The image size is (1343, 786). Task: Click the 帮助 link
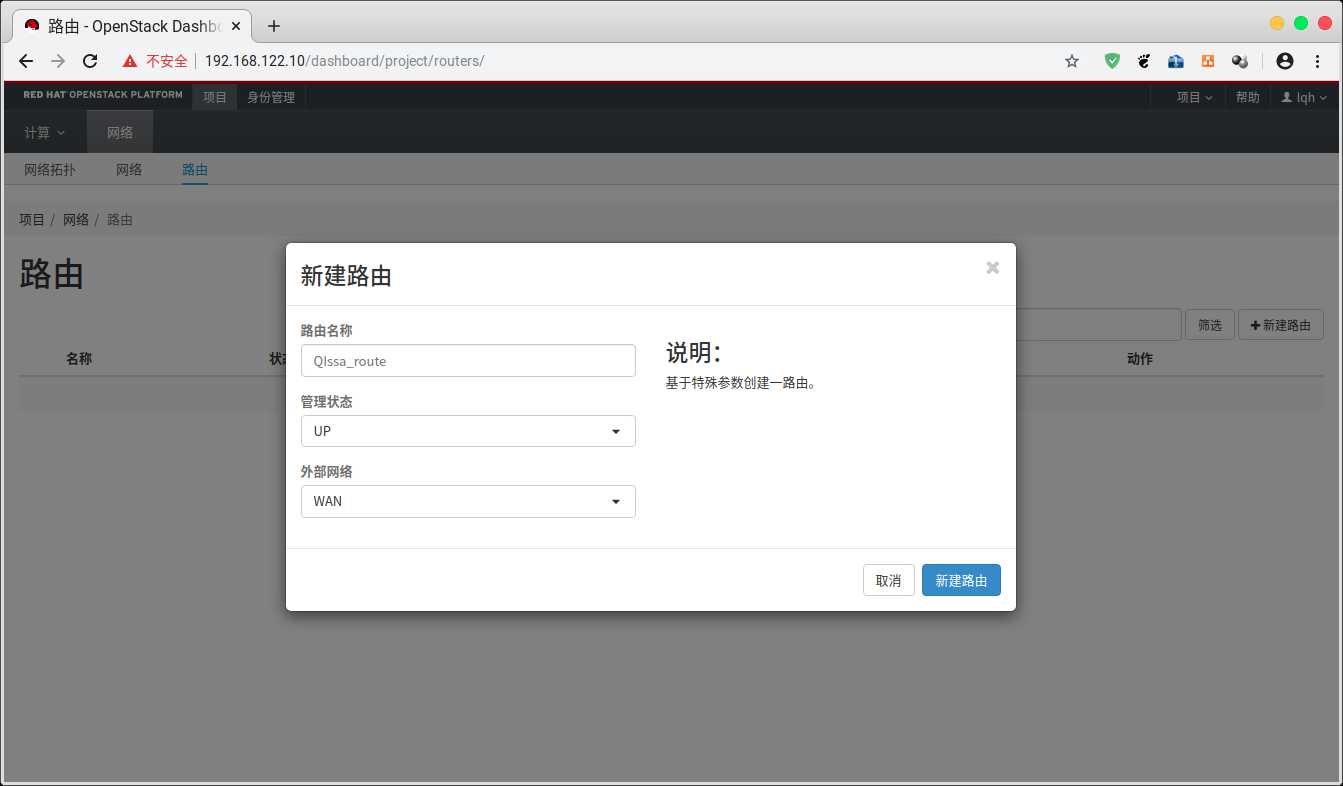(x=1247, y=97)
